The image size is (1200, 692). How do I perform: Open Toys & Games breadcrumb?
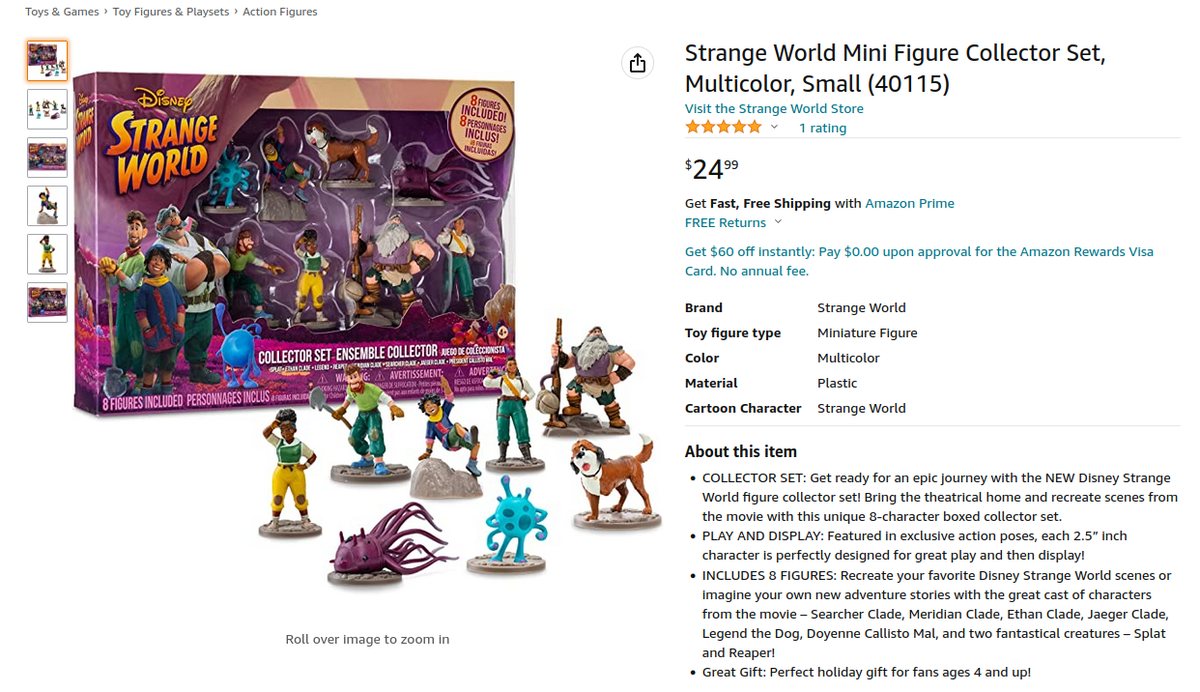point(62,12)
